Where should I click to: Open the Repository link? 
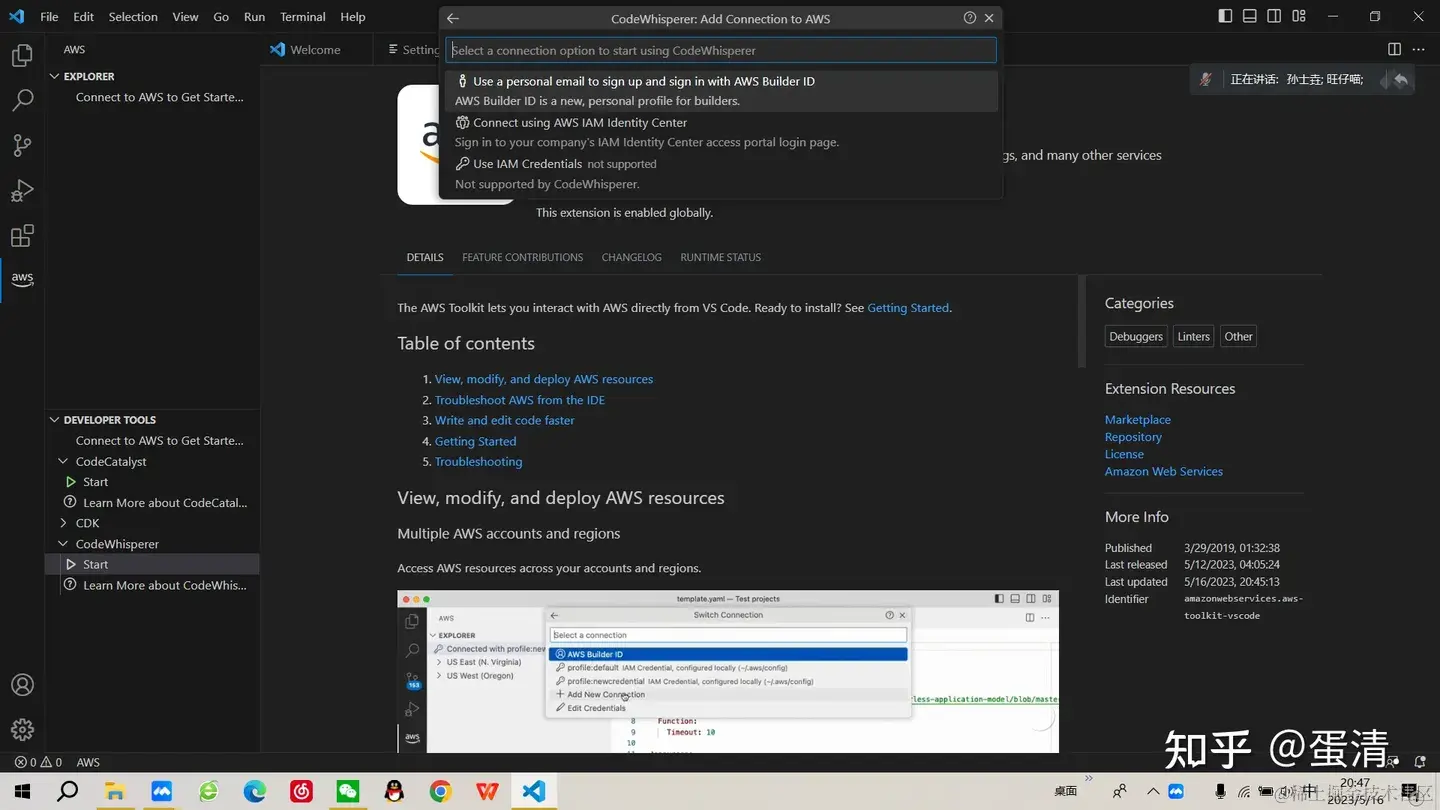[x=1133, y=437]
